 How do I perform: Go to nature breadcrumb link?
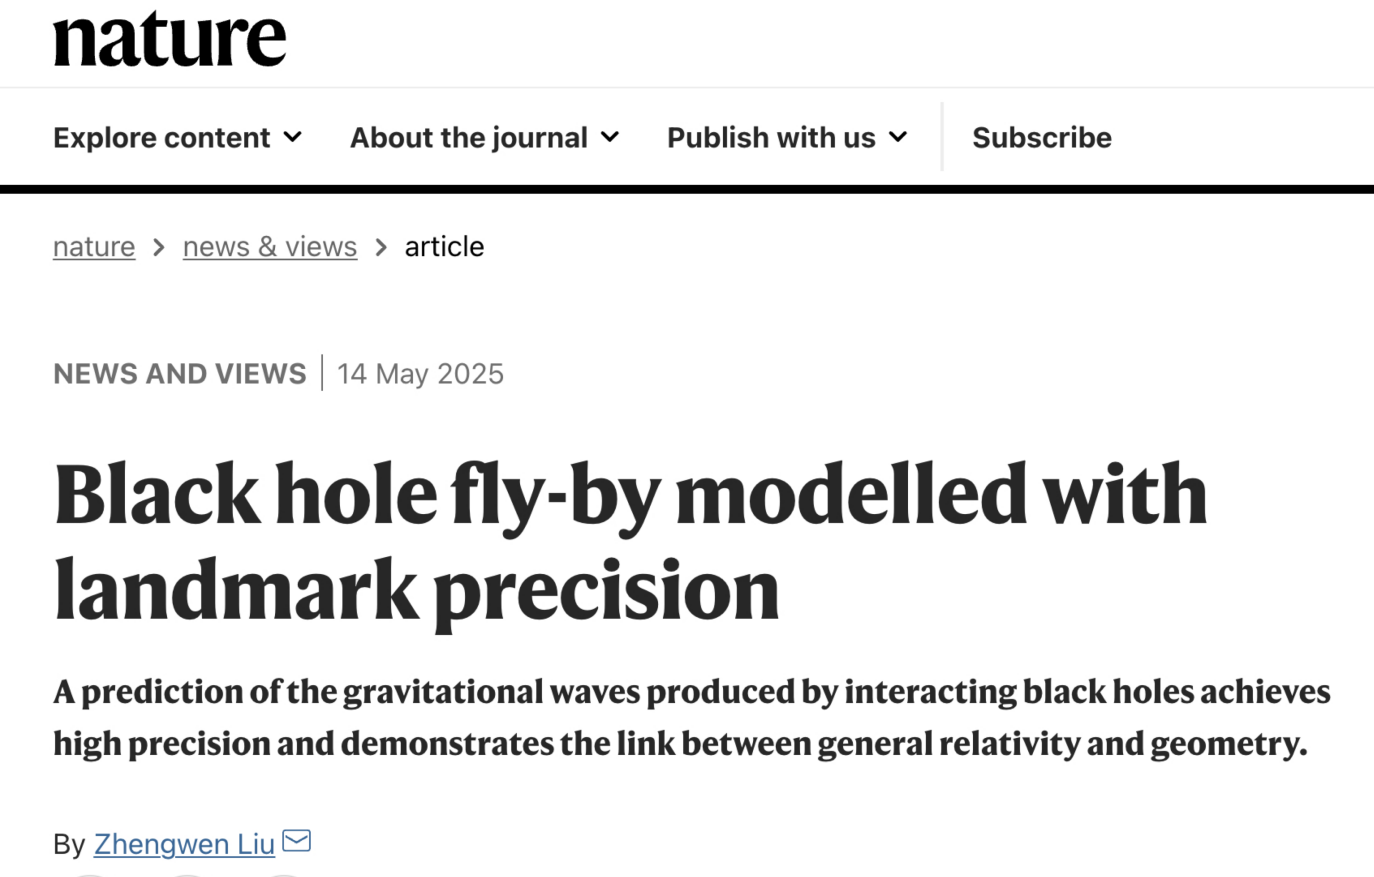(94, 247)
